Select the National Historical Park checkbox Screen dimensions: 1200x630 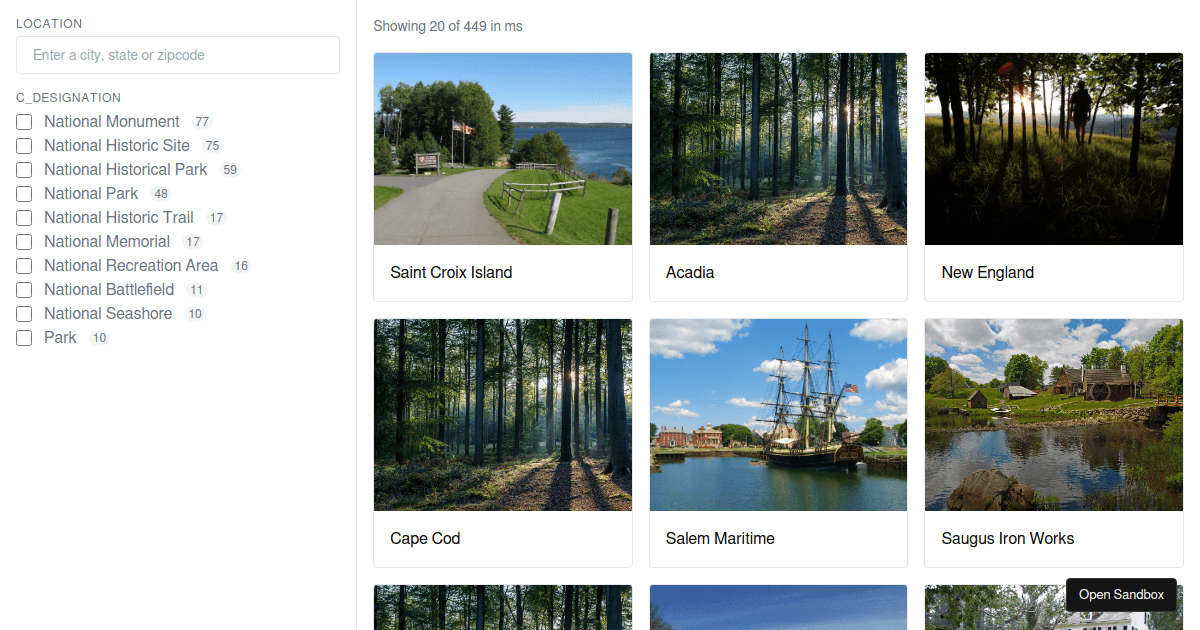tap(23, 169)
